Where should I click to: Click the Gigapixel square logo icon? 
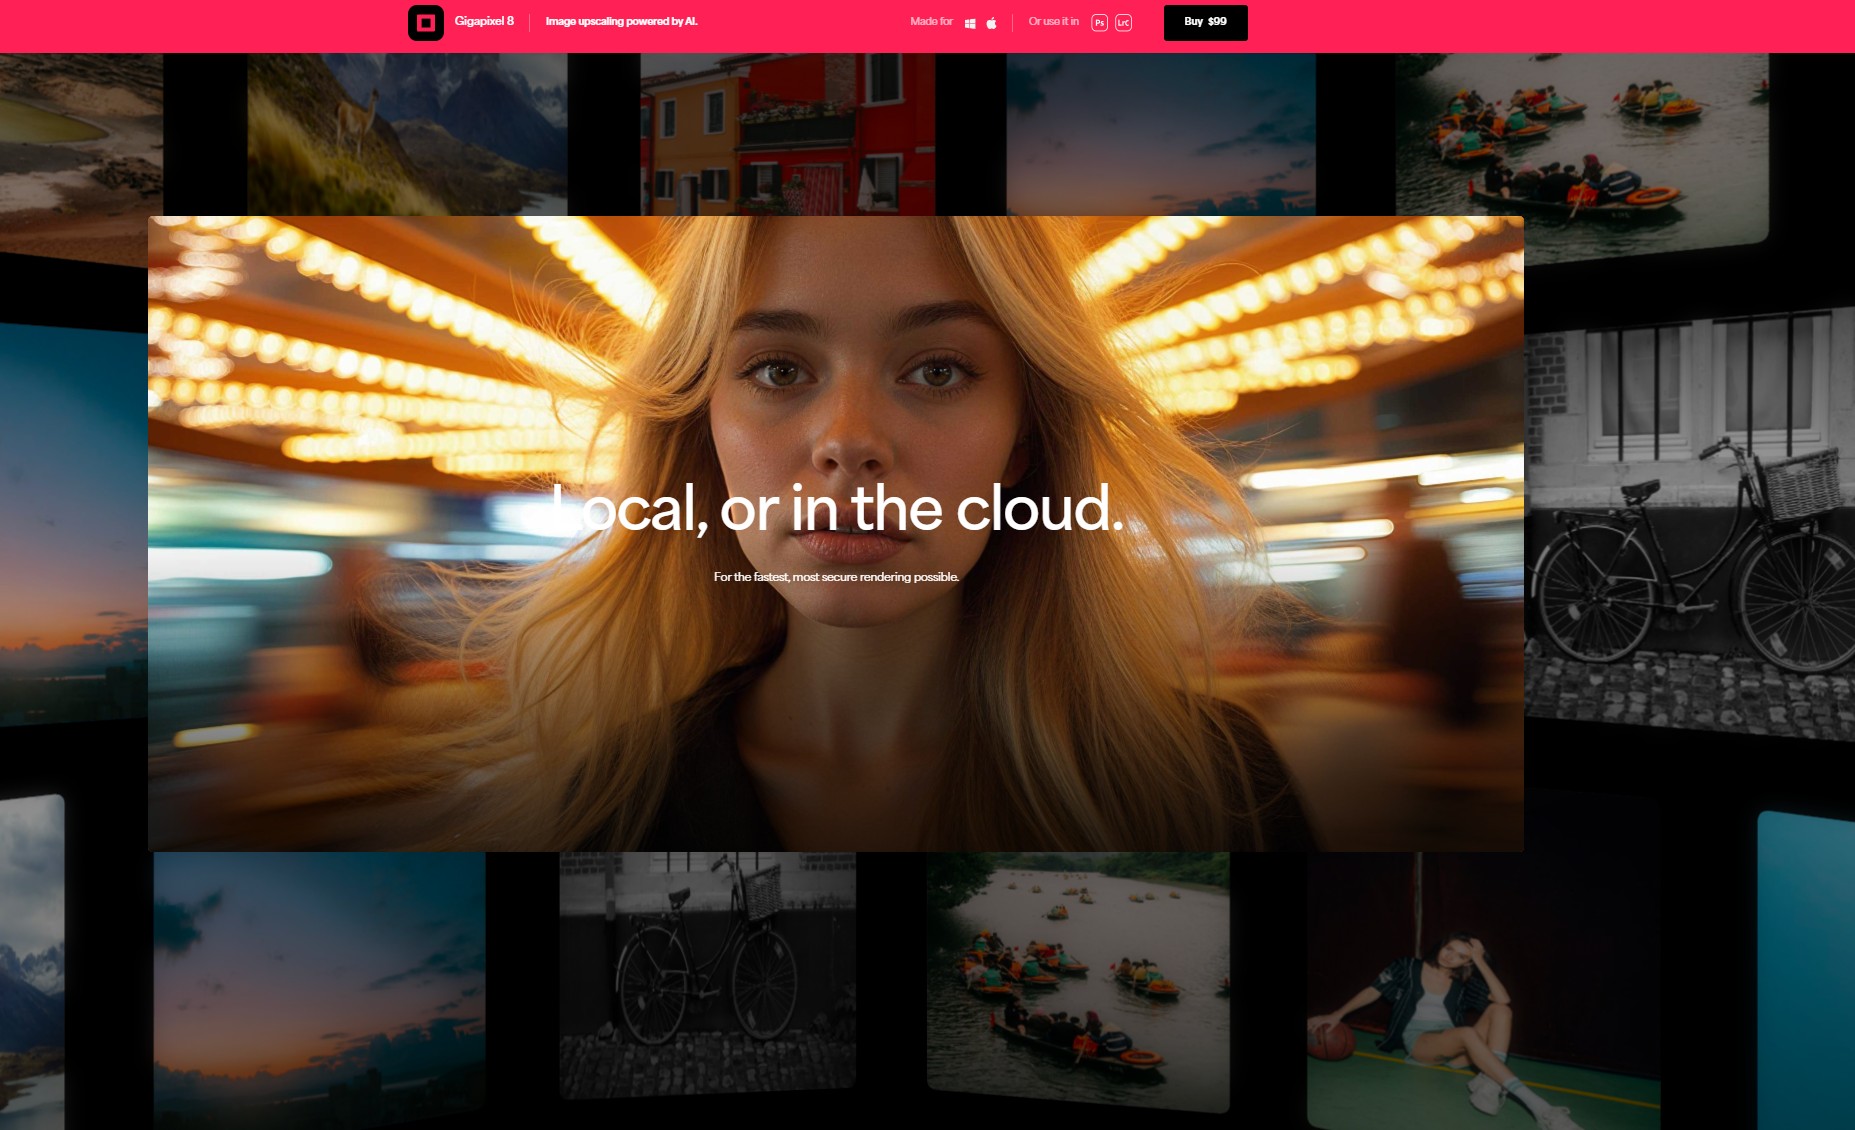[425, 23]
